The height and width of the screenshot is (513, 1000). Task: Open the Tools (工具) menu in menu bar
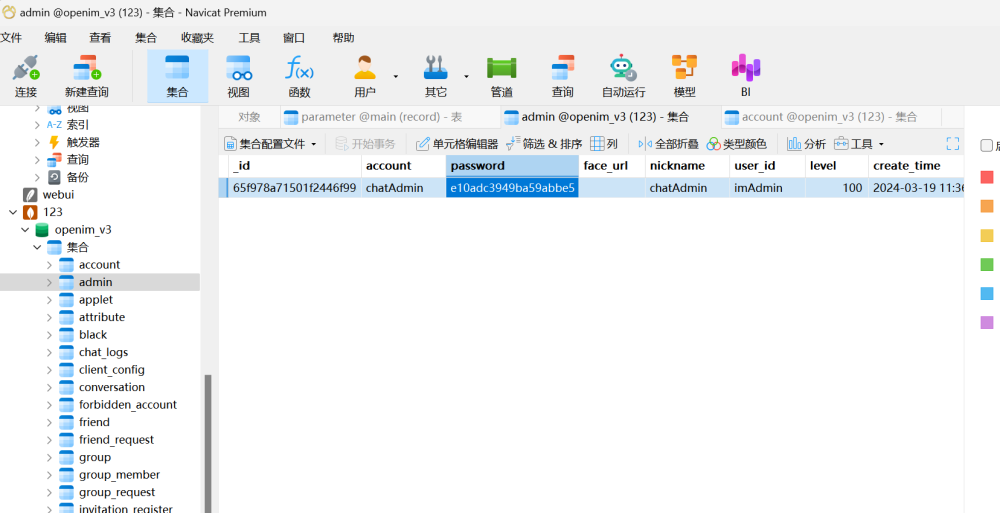click(249, 37)
